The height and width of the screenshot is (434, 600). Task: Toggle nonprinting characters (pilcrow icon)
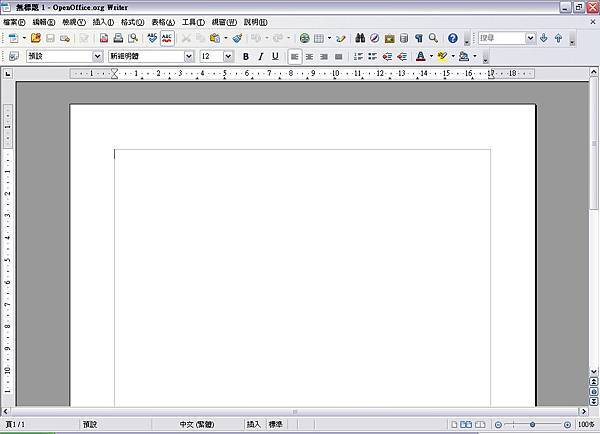[x=419, y=38]
